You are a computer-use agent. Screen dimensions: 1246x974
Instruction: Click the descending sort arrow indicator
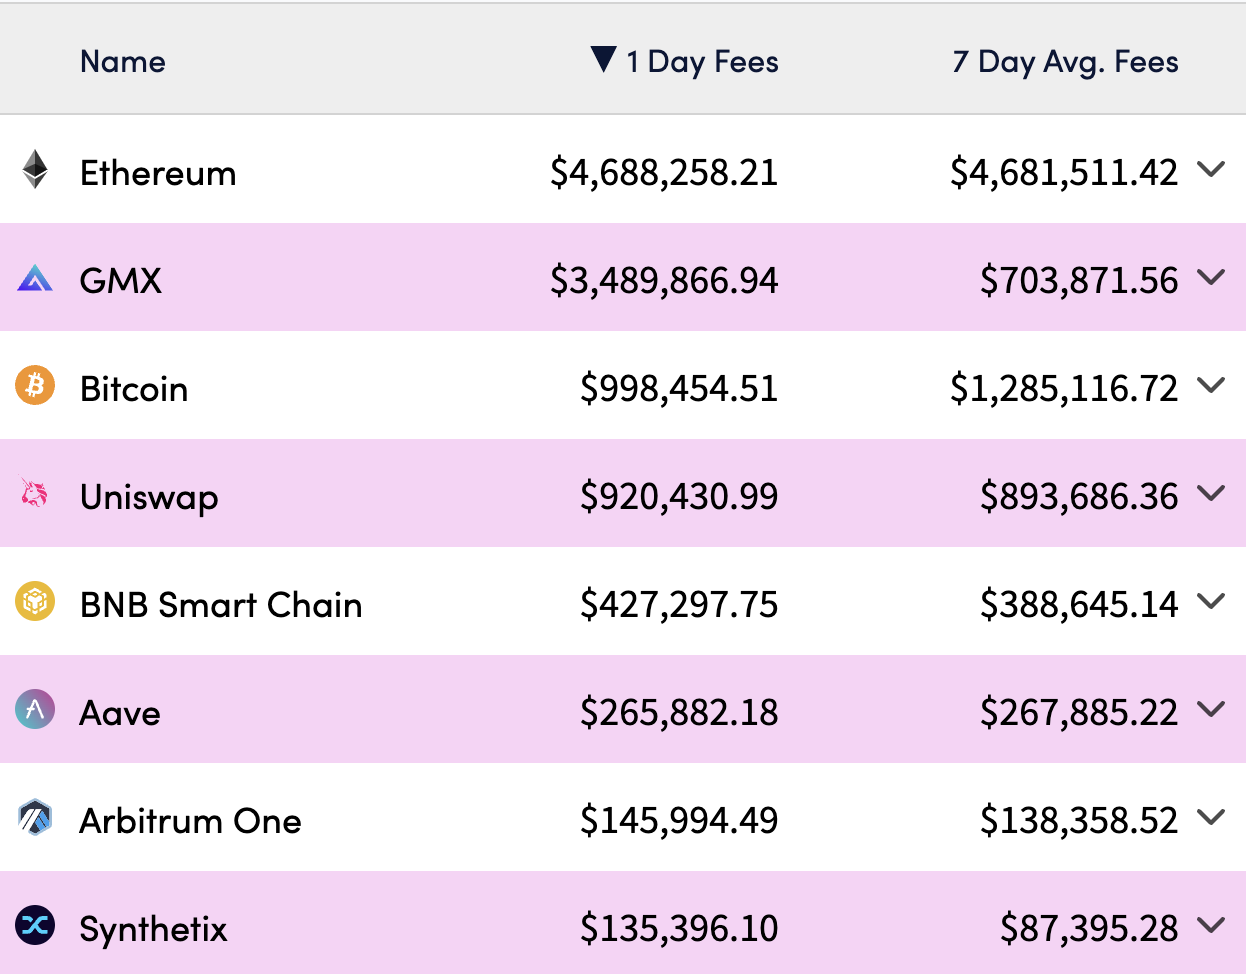(x=603, y=59)
